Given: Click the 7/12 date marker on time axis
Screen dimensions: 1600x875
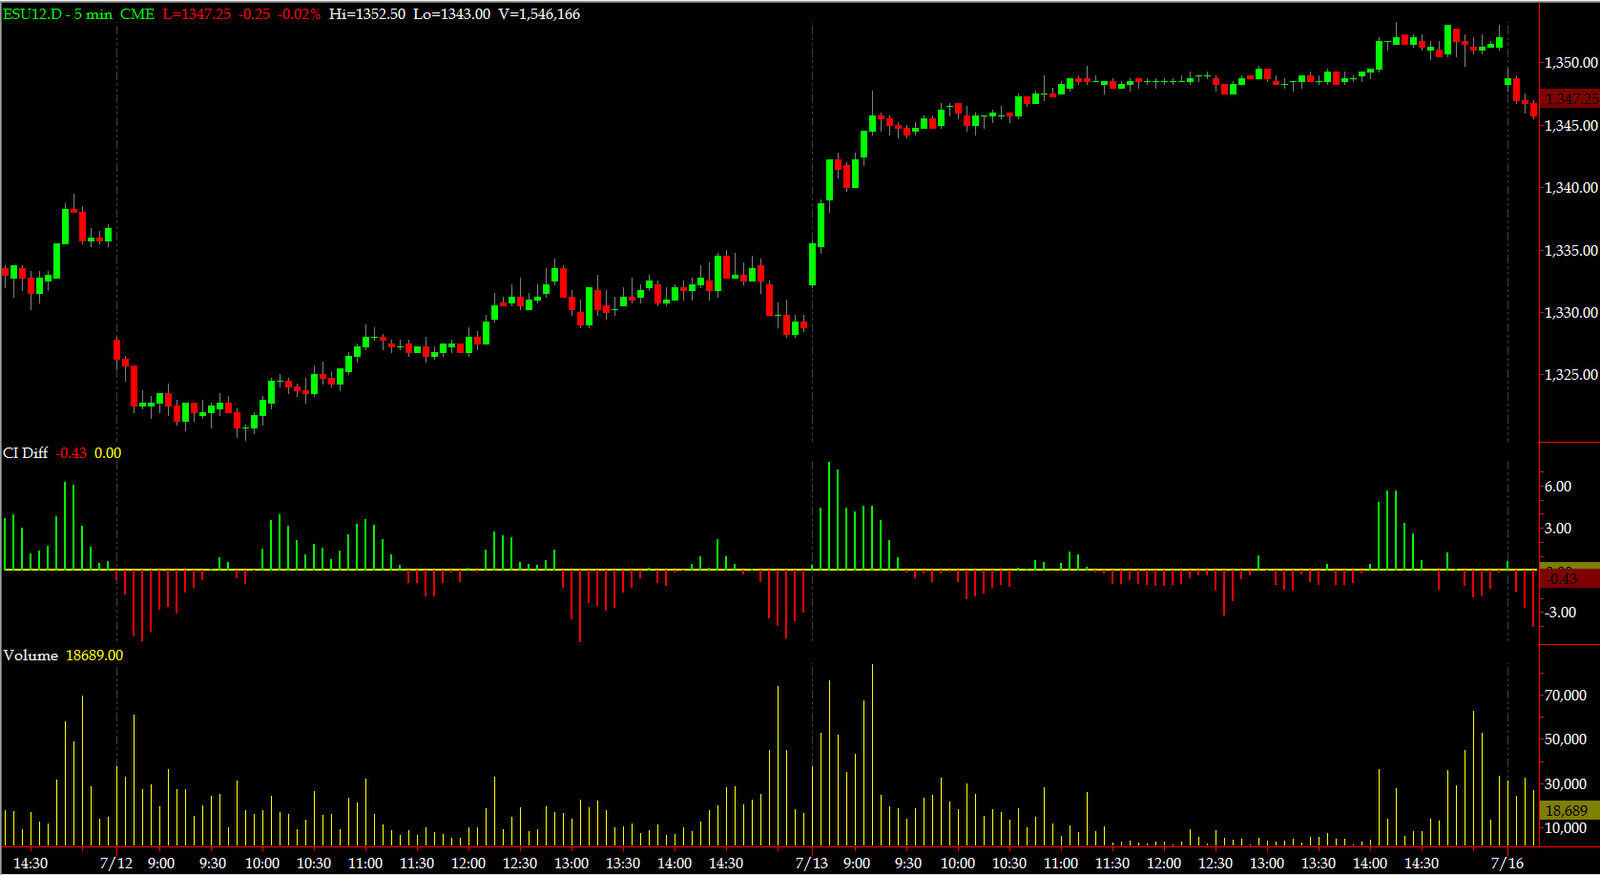Looking at the screenshot, I should coord(116,863).
